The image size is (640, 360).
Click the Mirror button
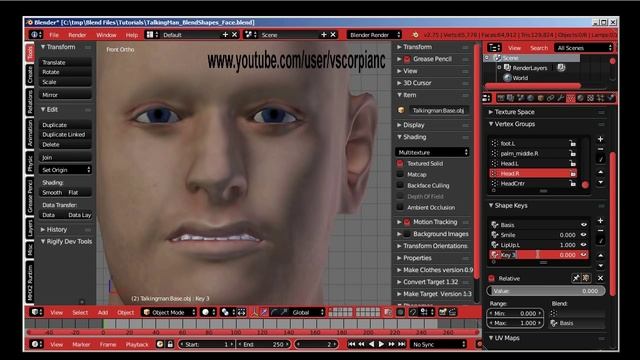(65, 95)
